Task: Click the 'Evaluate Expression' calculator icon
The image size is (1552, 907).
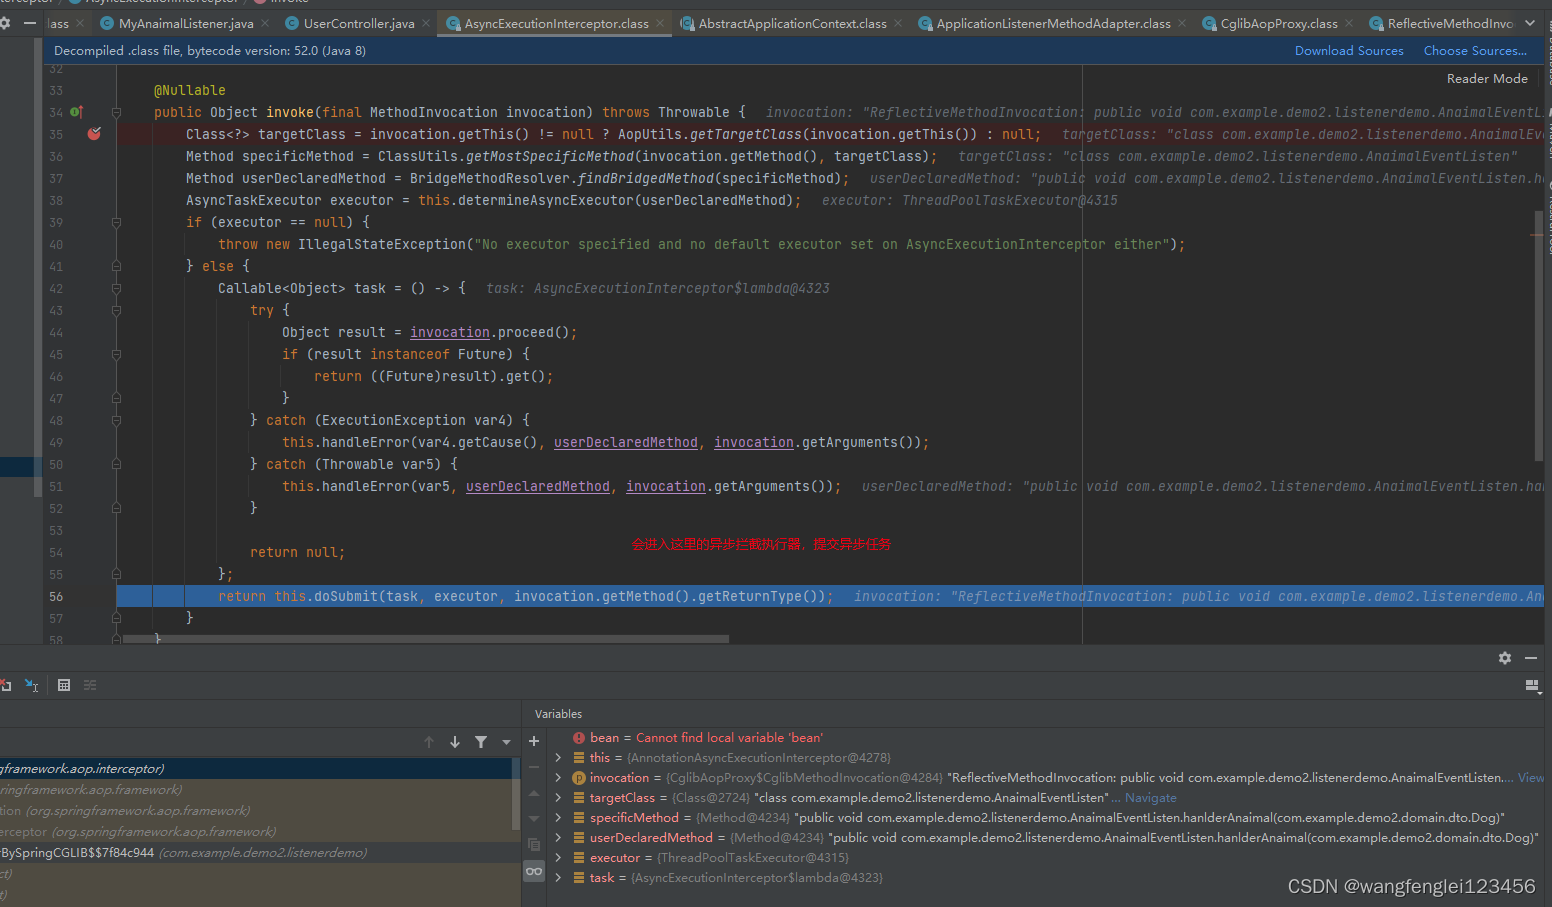Action: tap(64, 685)
